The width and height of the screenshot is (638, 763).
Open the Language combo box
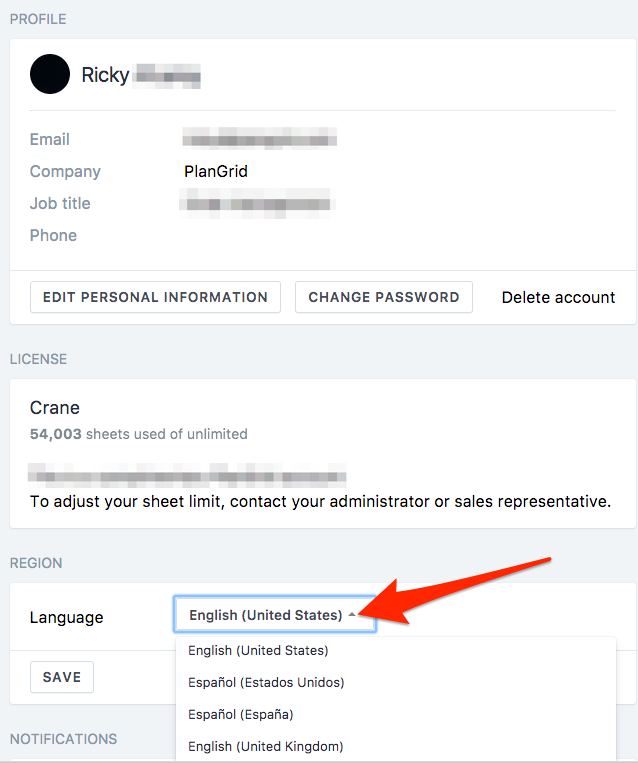click(x=274, y=615)
